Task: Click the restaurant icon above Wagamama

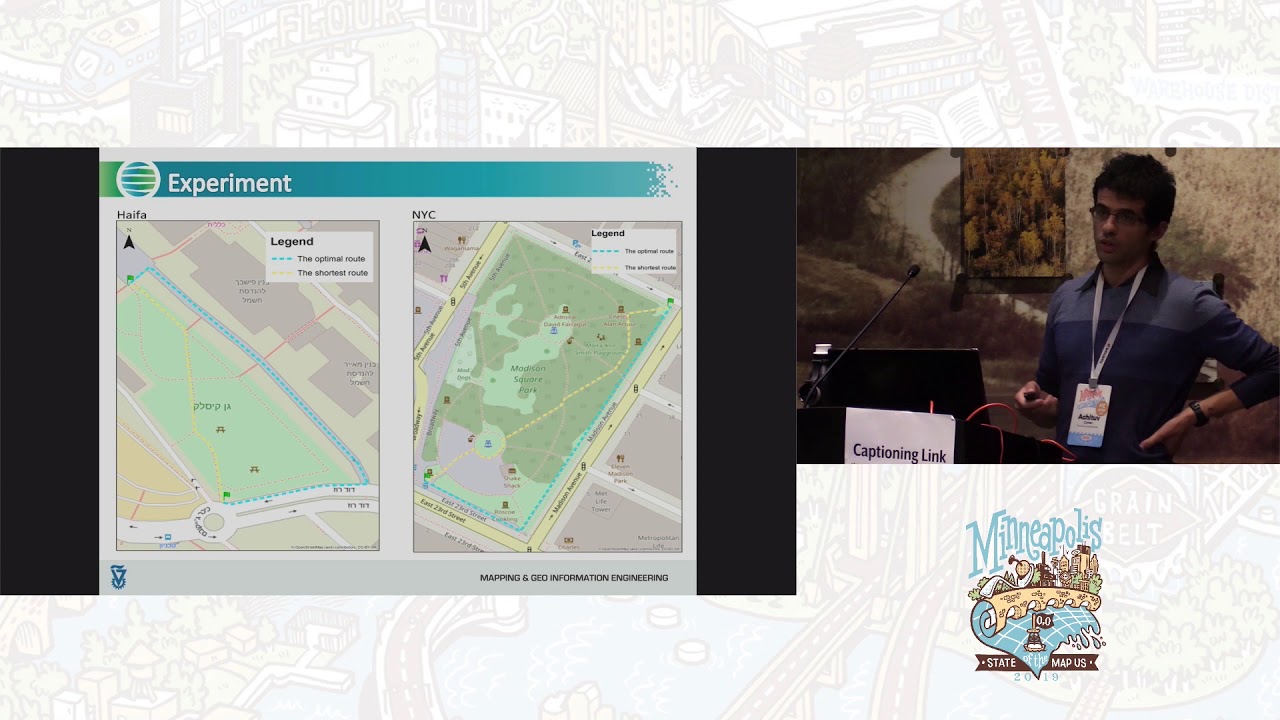Action: coord(461,240)
